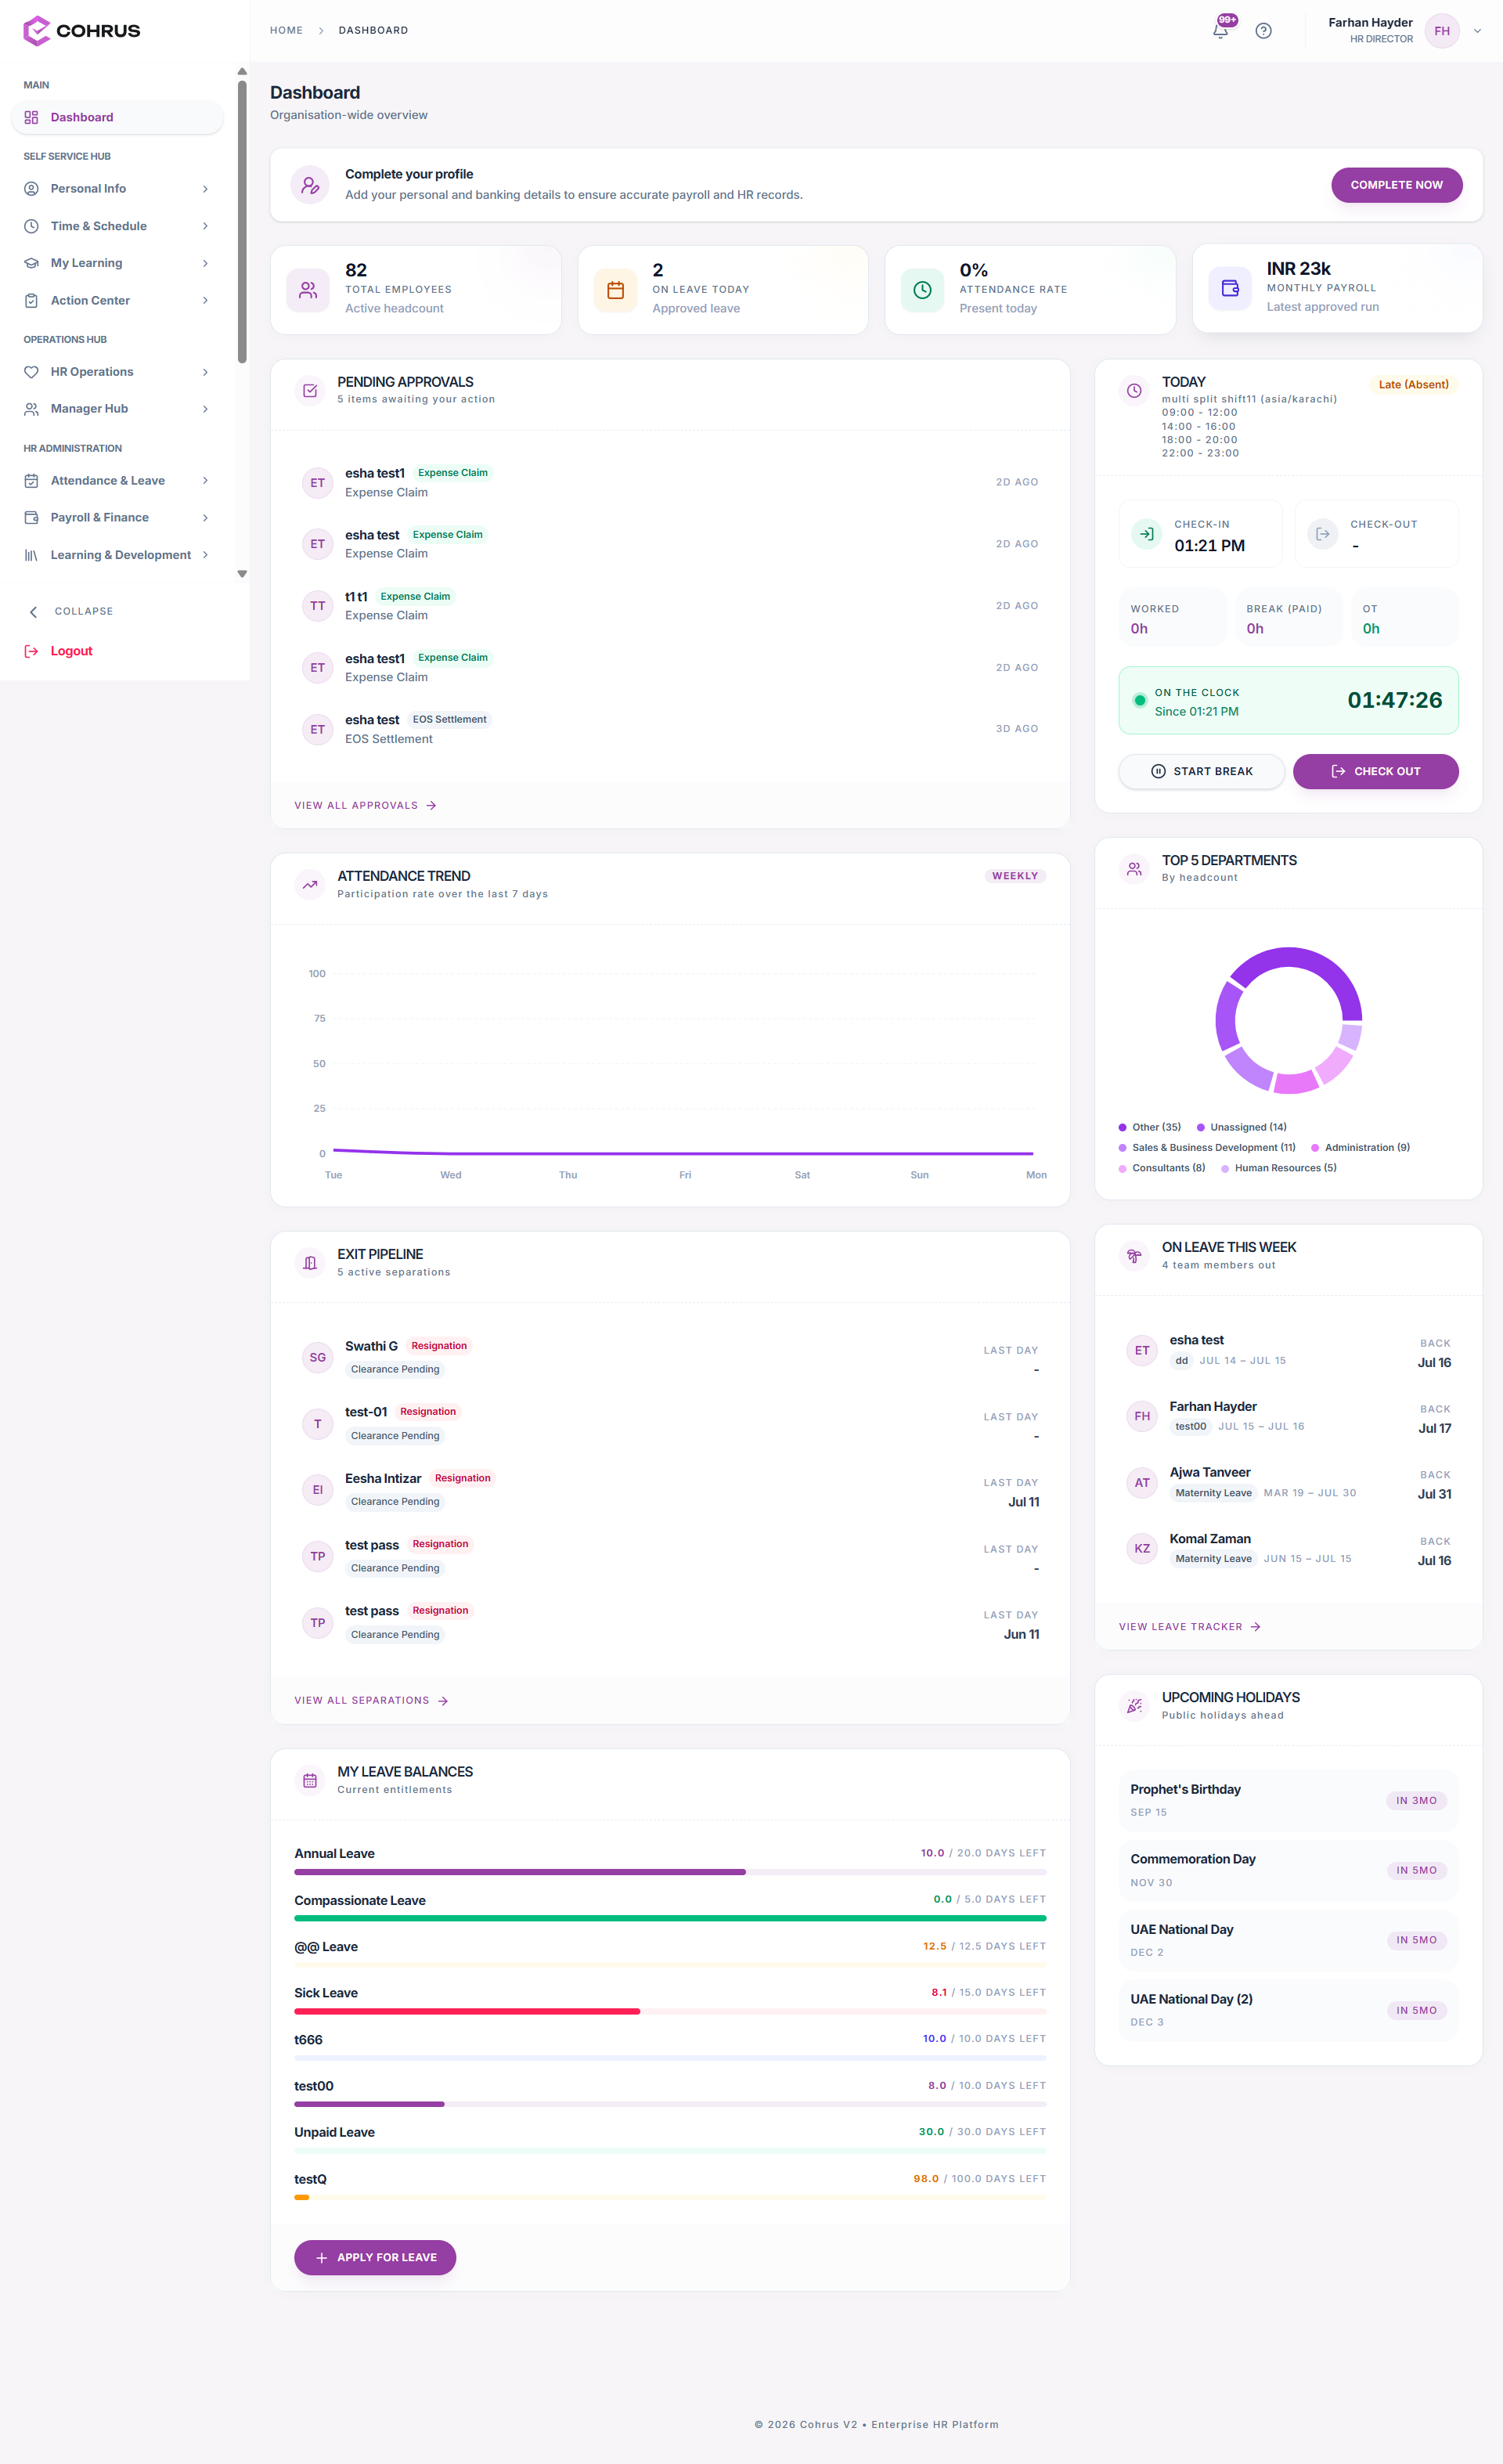Click the Time & Schedule clock icon

point(31,226)
